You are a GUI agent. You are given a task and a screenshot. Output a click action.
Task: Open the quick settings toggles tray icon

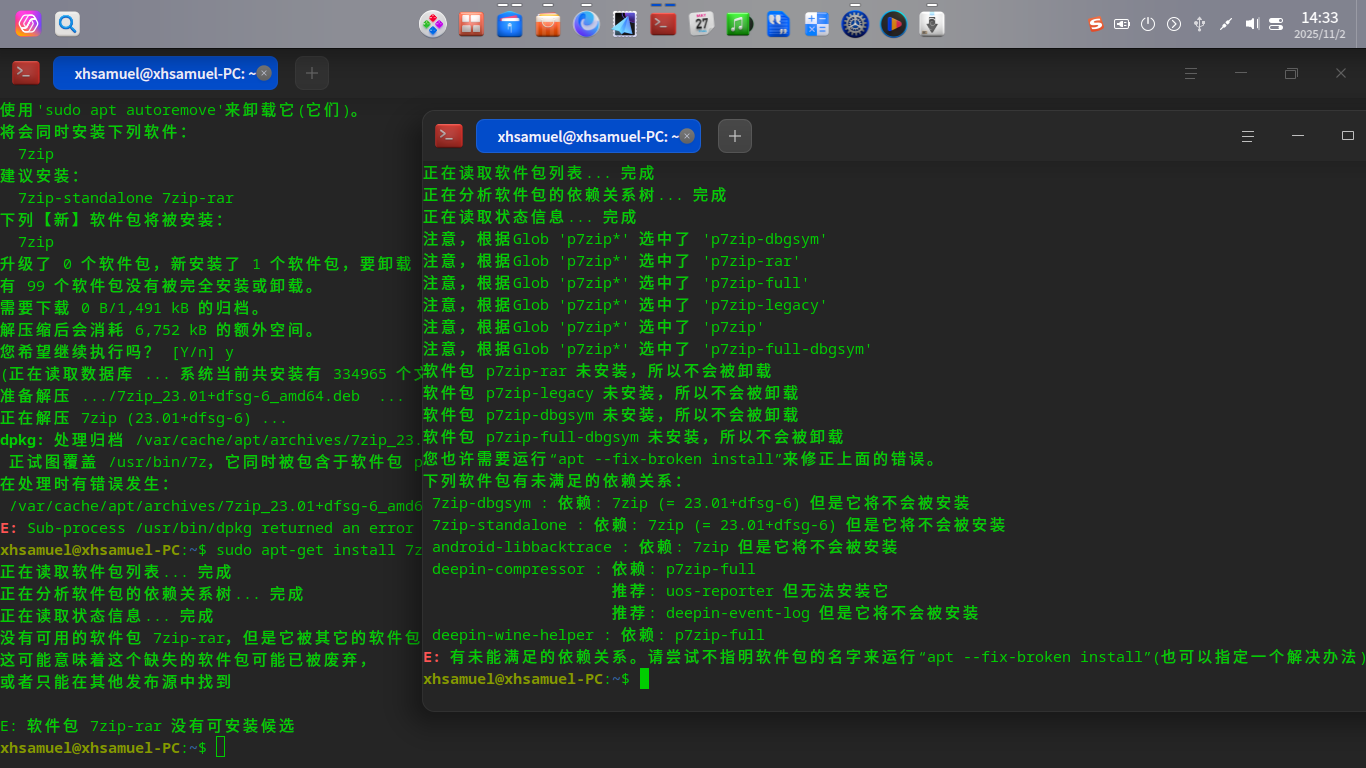pos(1276,24)
